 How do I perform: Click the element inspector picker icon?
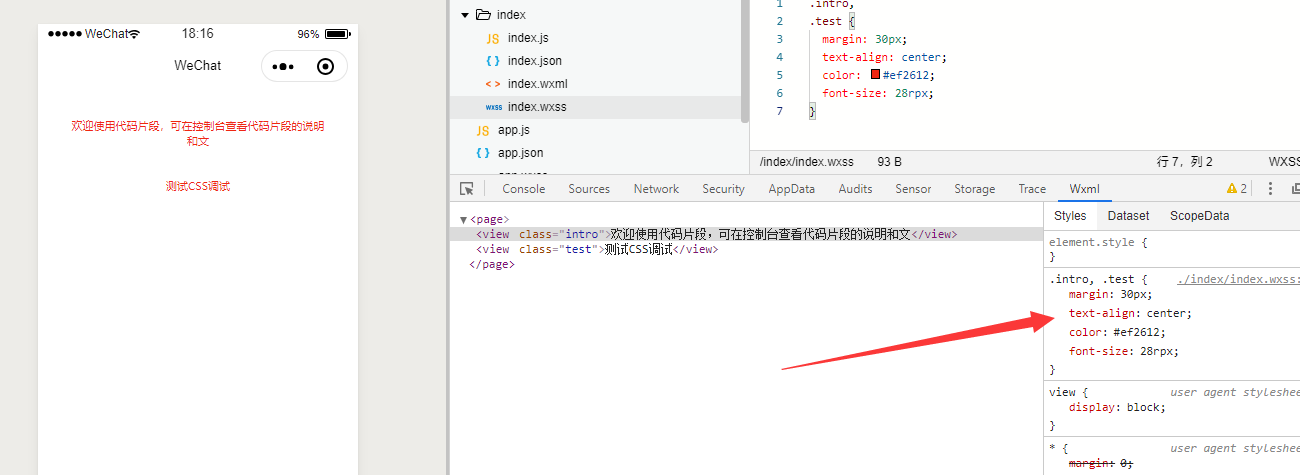467,189
